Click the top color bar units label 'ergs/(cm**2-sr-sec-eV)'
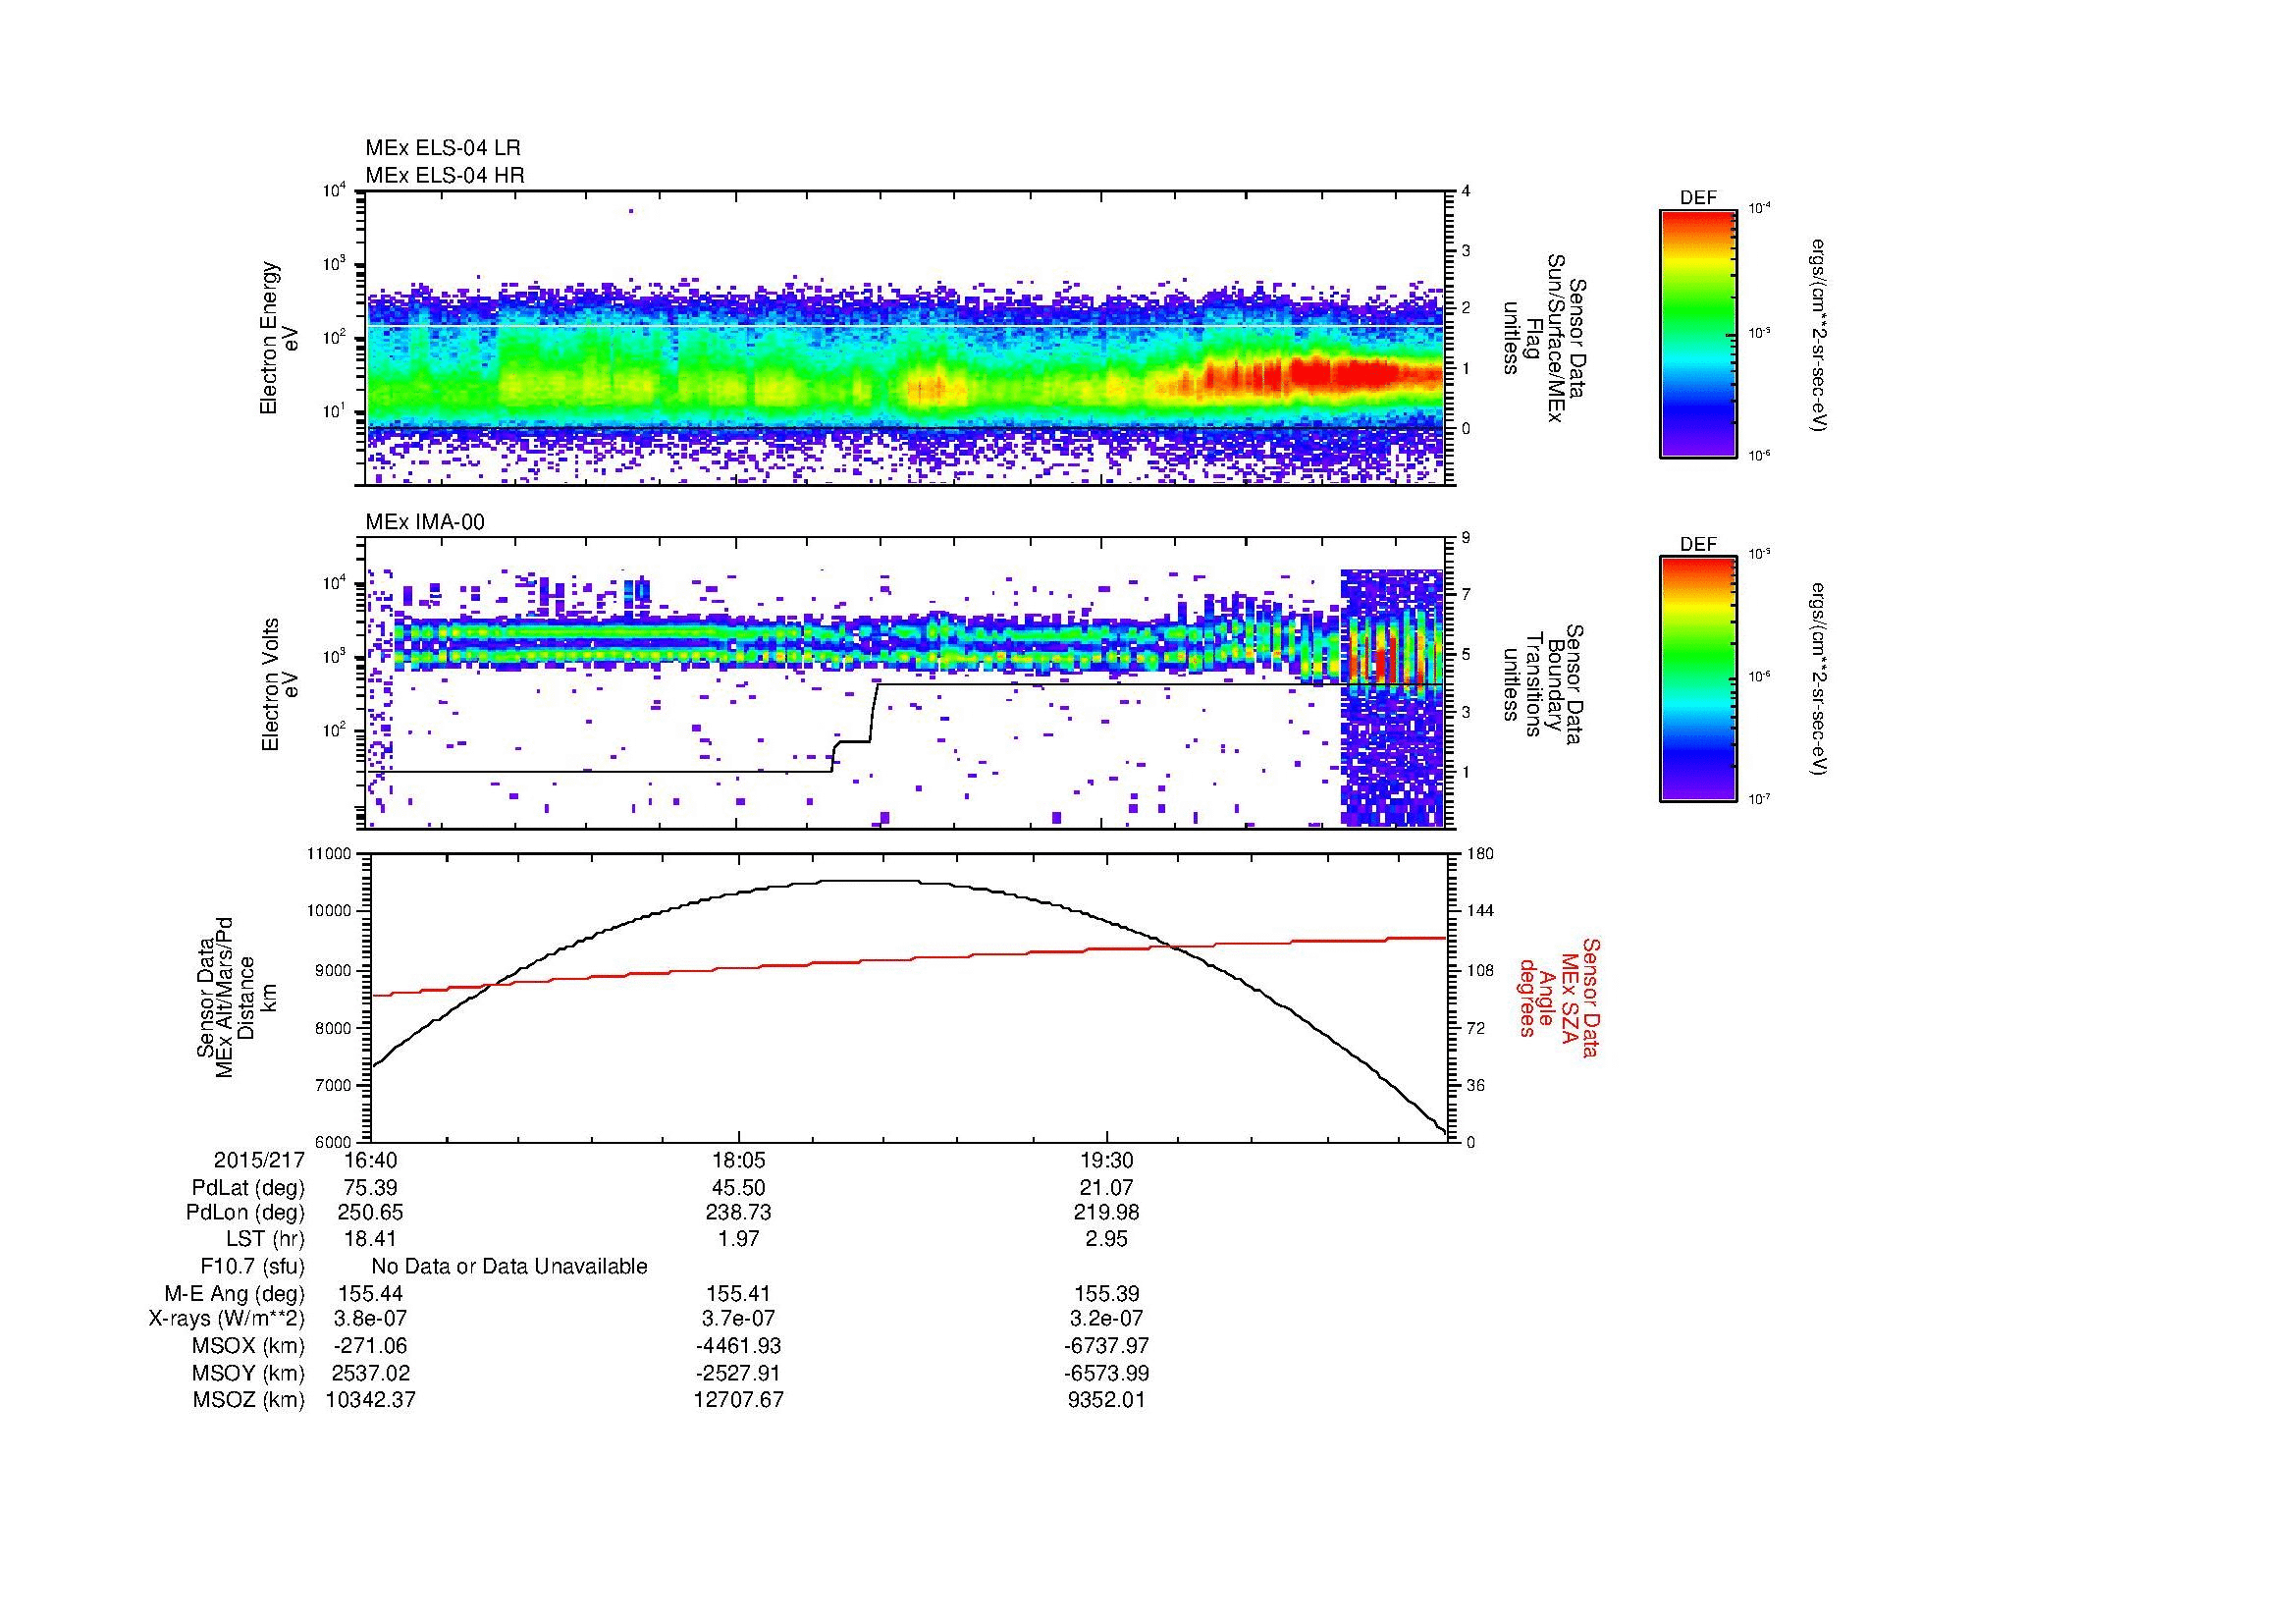Image resolution: width=2296 pixels, height=1623 pixels. click(x=1818, y=336)
